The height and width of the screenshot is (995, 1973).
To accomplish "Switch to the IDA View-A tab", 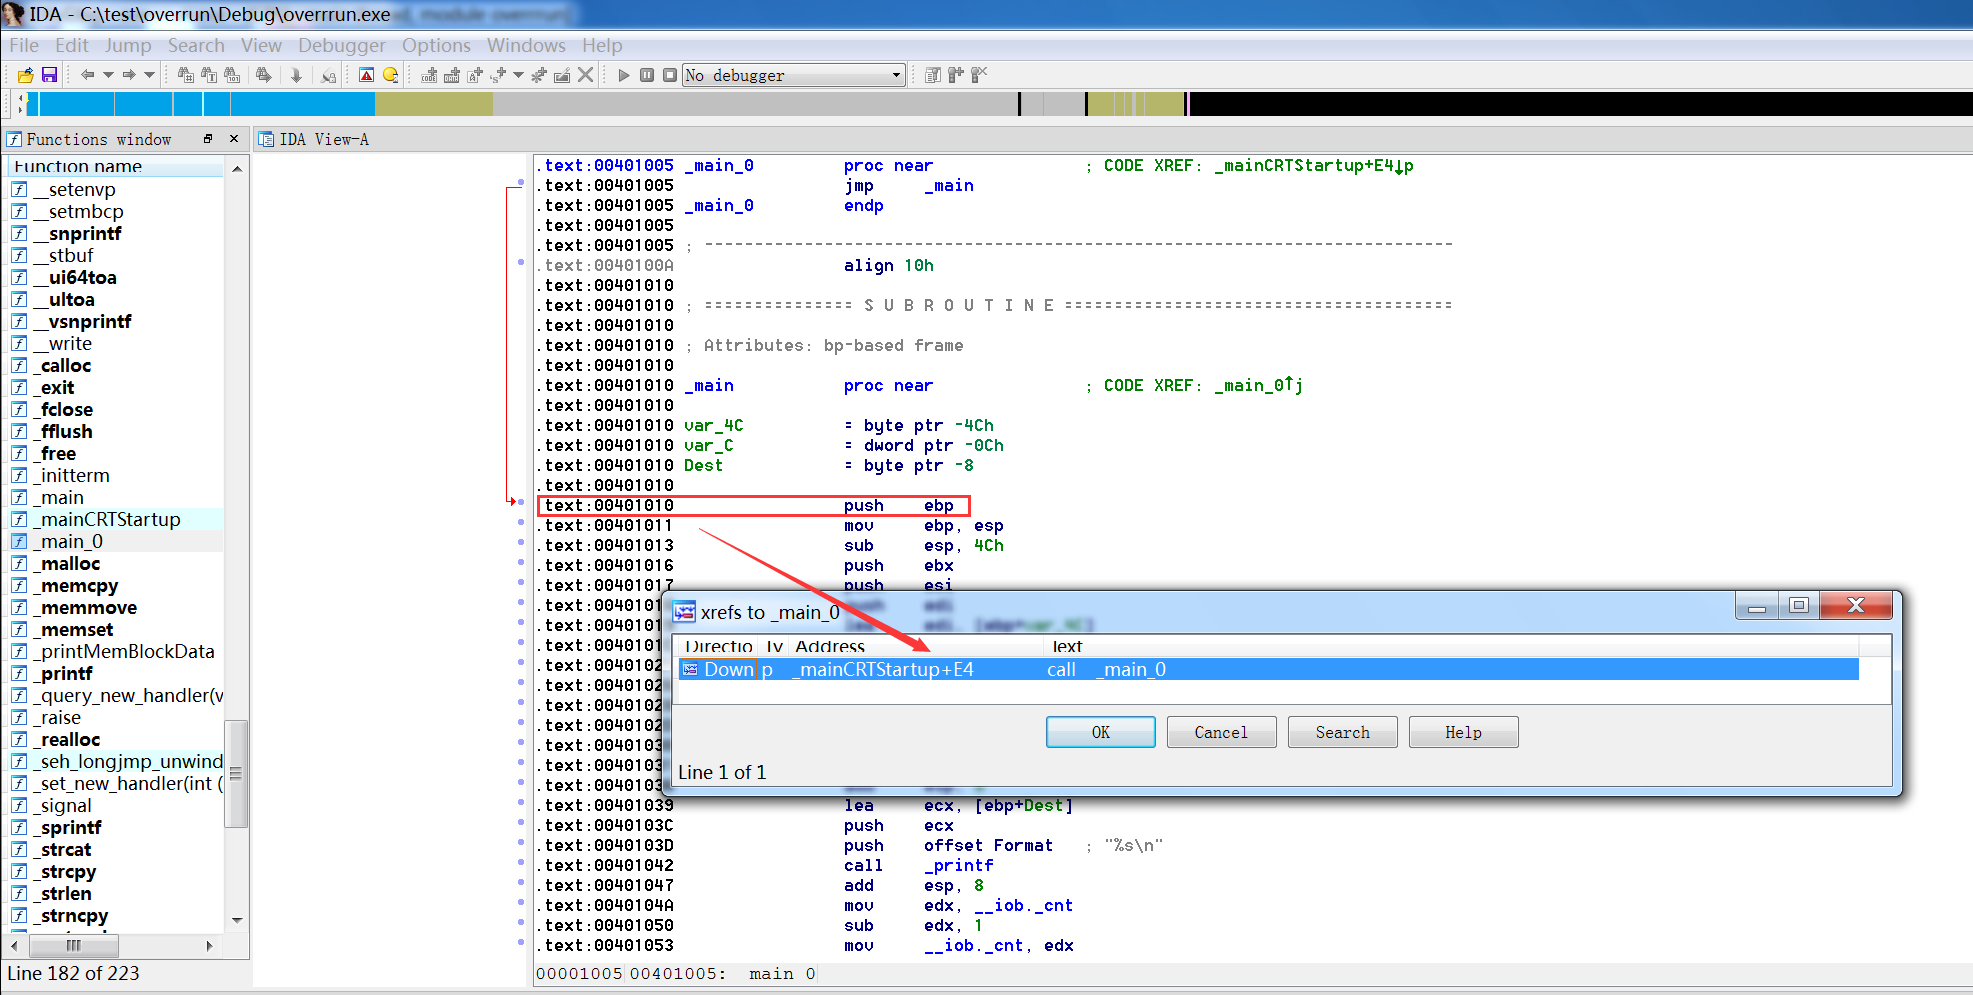I will coord(314,139).
